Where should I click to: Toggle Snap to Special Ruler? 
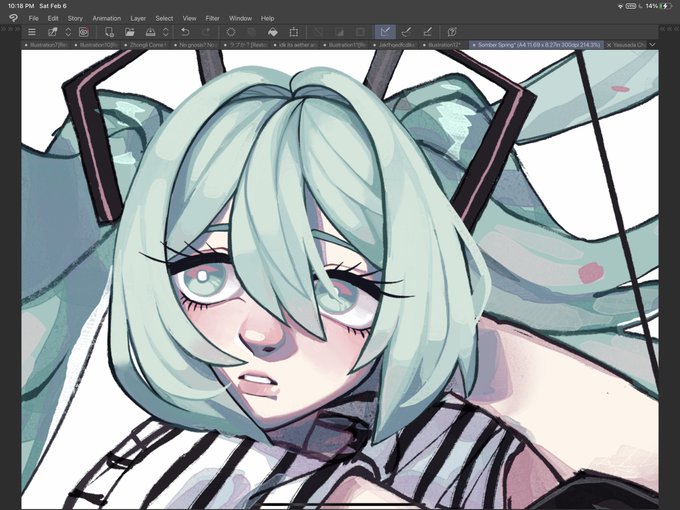tap(406, 32)
